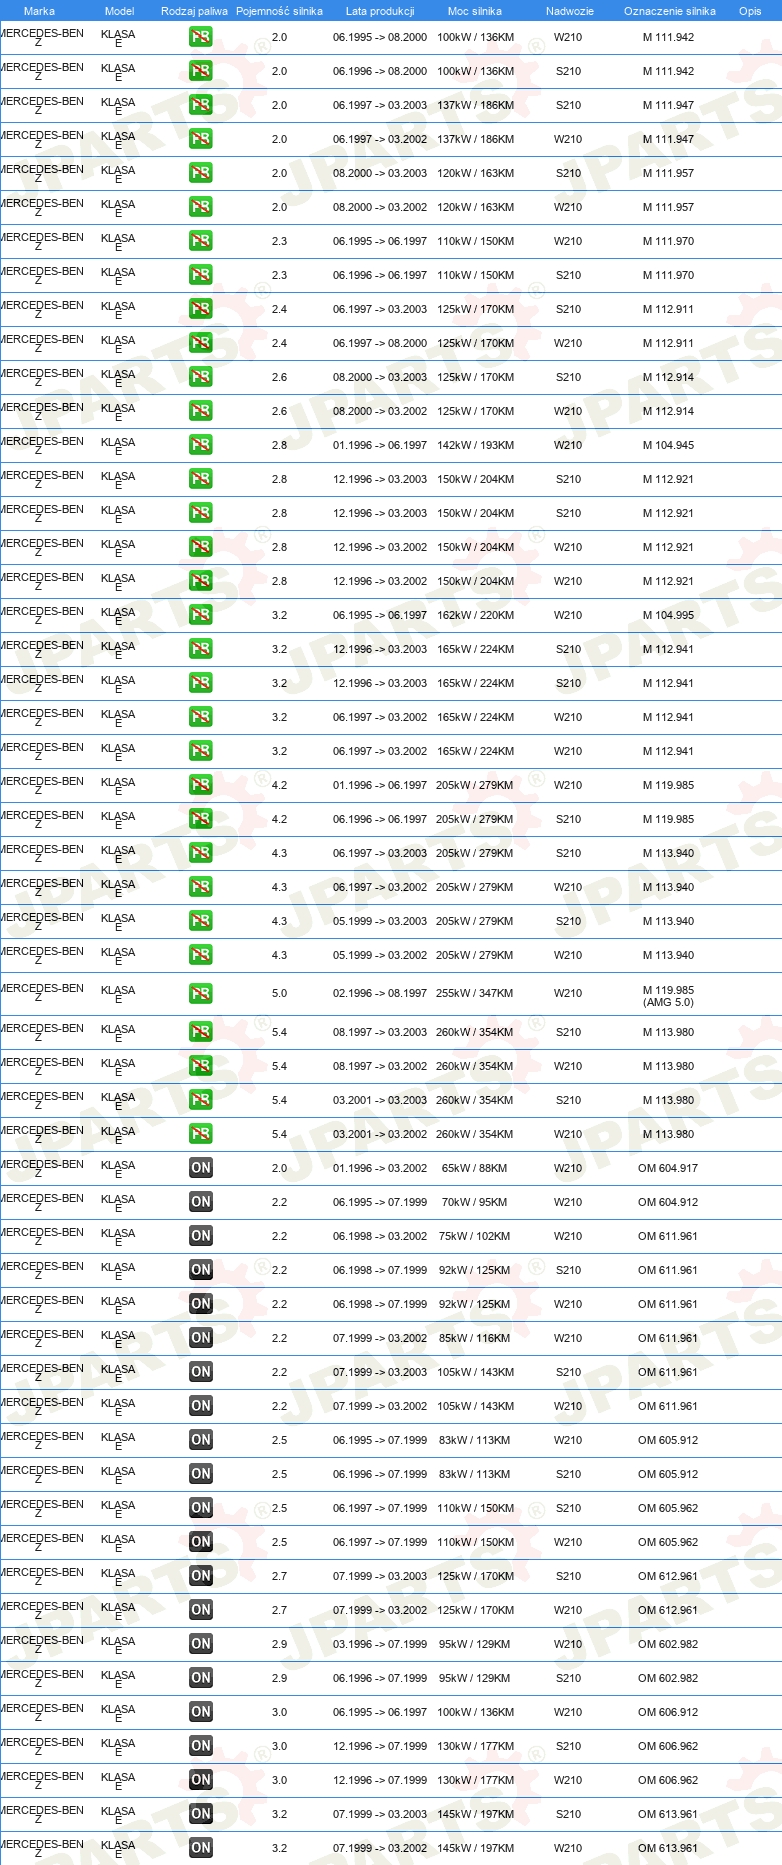Select the ON icon in the 85kW / 116KM row
This screenshot has width=782, height=1865.
pyautogui.click(x=201, y=1338)
